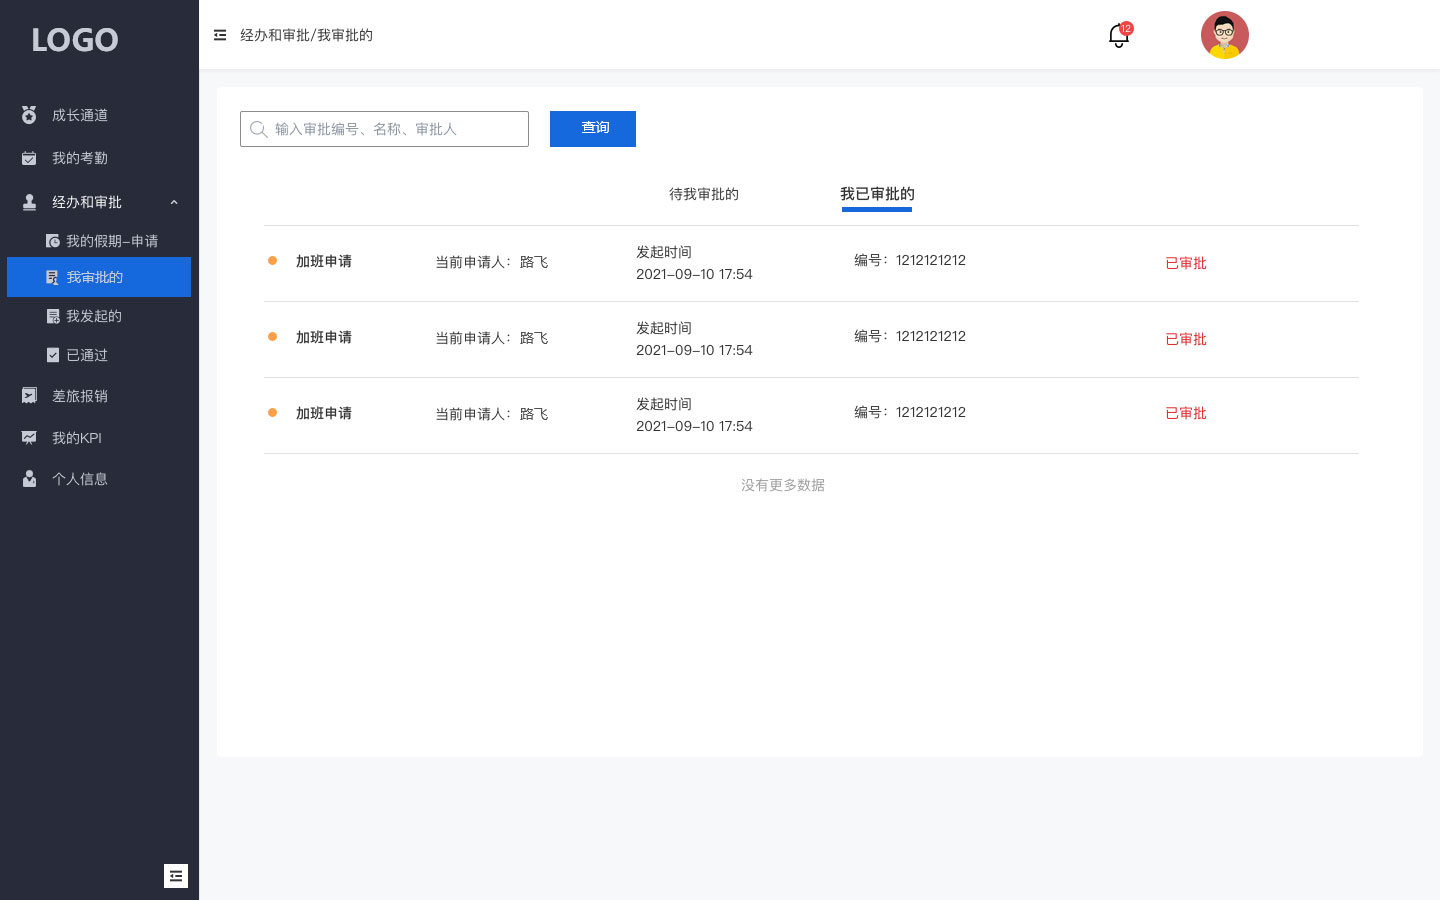Select 我审批的 submenu item
The width and height of the screenshot is (1440, 900).
(99, 277)
